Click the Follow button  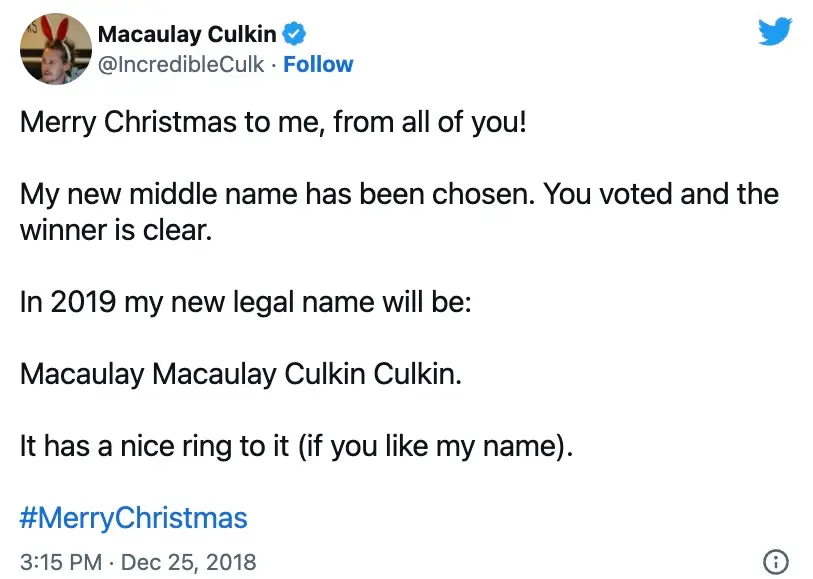click(x=318, y=64)
